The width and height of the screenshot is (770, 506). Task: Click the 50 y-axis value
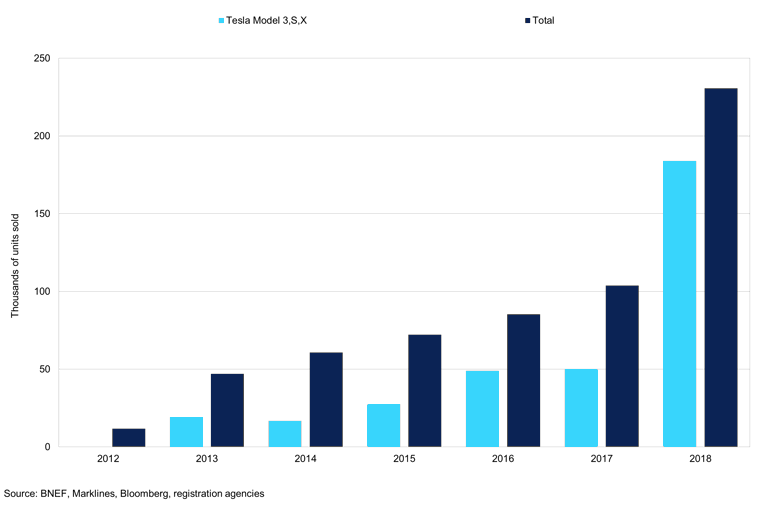(x=45, y=369)
